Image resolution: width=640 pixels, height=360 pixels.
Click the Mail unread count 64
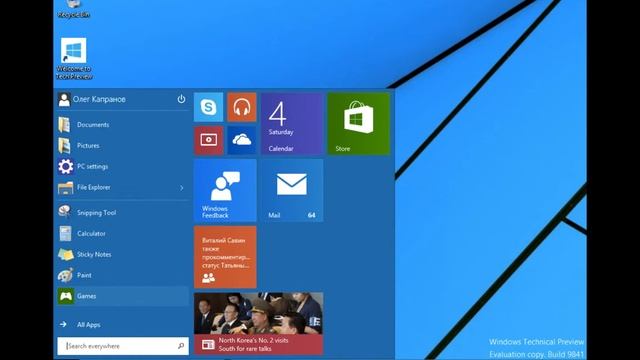point(311,215)
